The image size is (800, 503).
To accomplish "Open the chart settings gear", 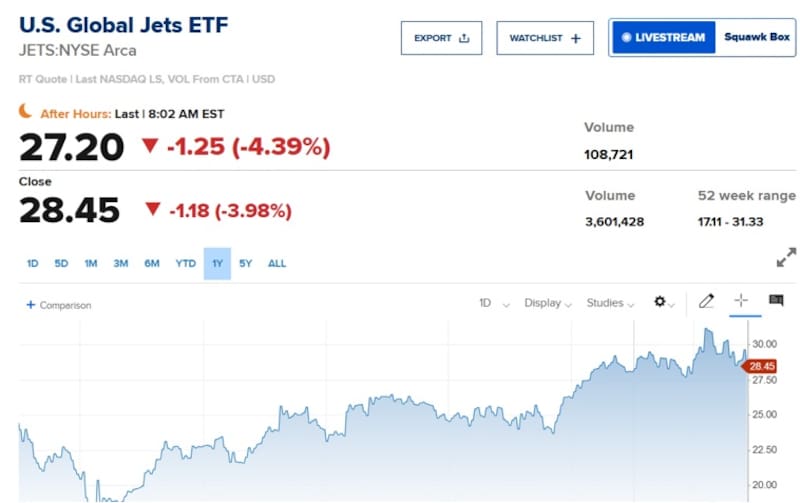I will click(x=660, y=302).
